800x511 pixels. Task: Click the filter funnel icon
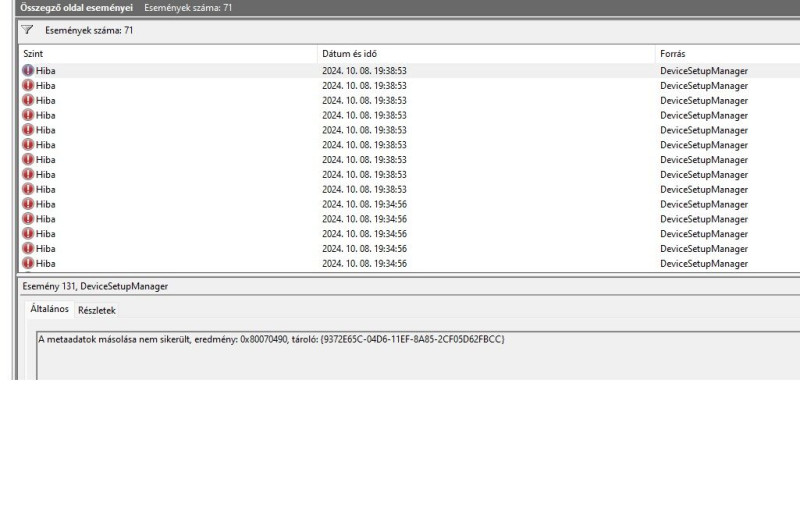point(27,30)
